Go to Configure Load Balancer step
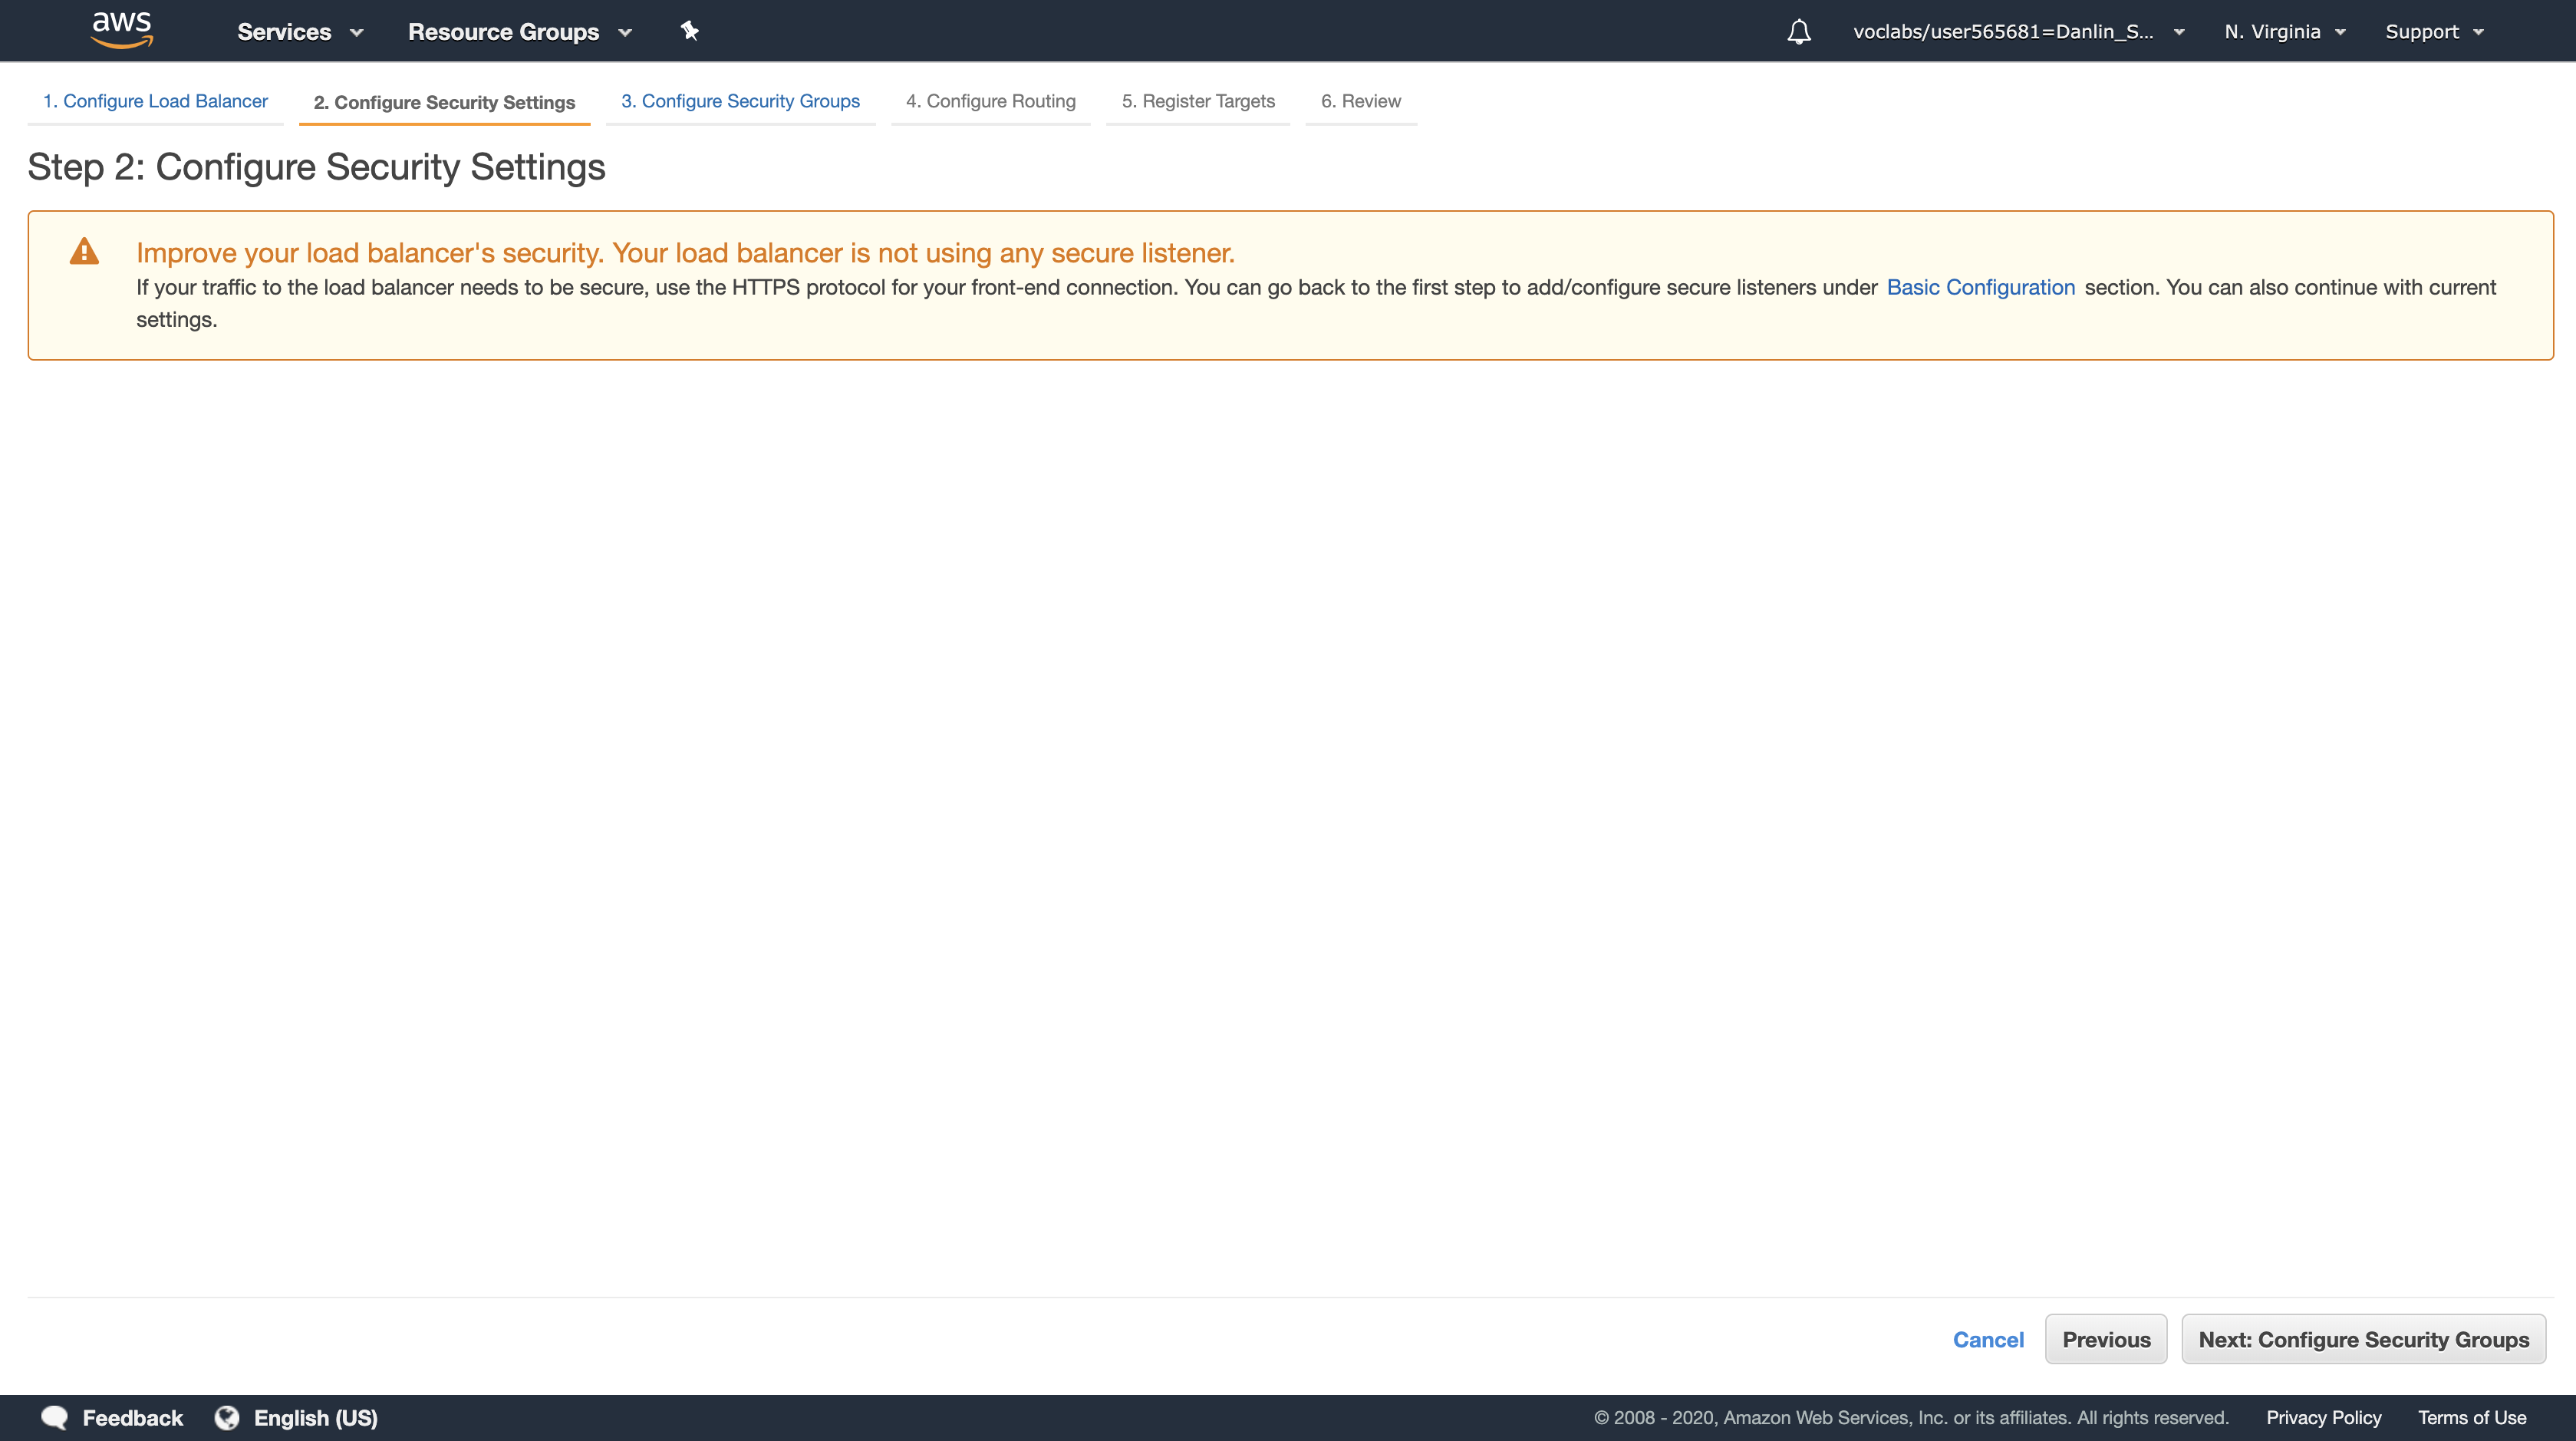 (x=155, y=101)
